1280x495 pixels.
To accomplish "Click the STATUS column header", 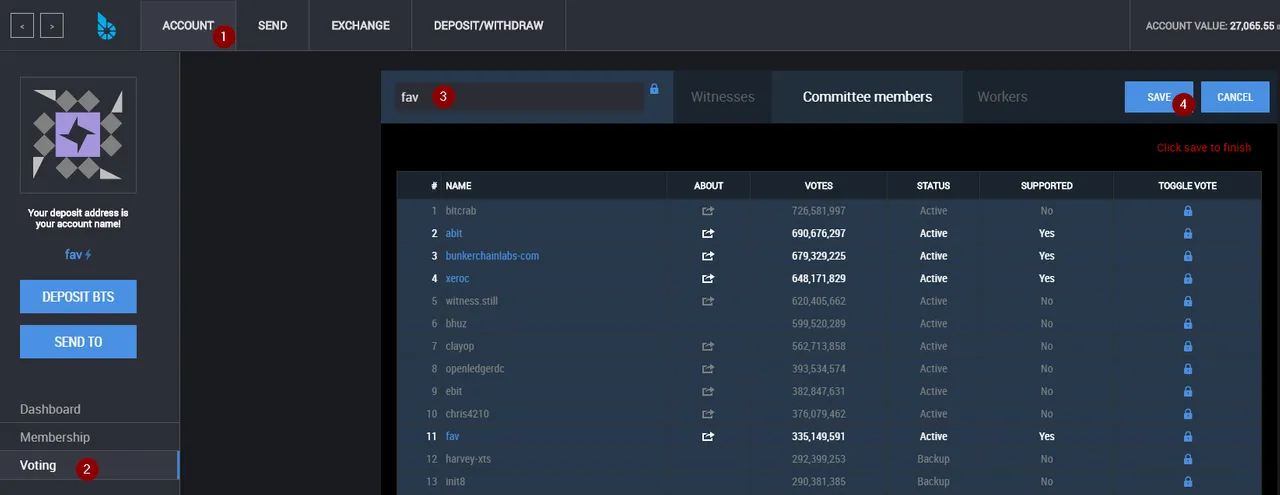I will (933, 186).
